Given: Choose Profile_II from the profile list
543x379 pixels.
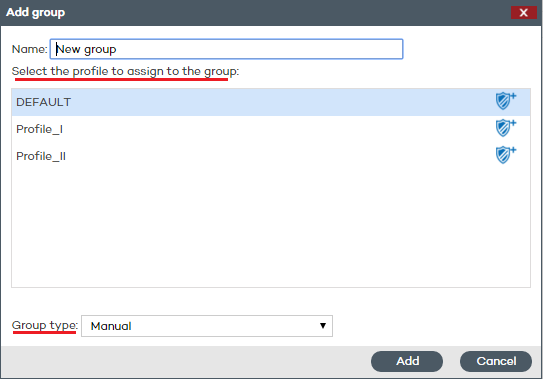Looking at the screenshot, I should pyautogui.click(x=271, y=156).
